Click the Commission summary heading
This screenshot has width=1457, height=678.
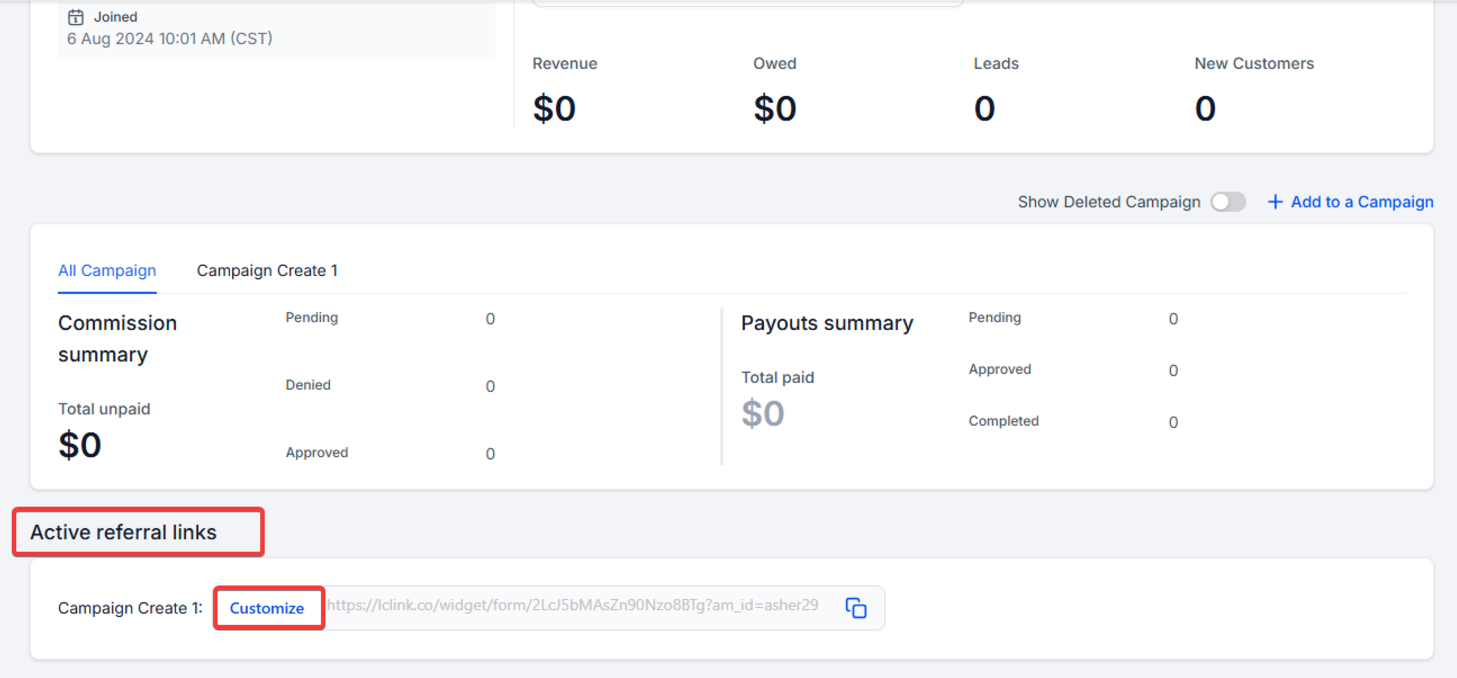point(117,338)
